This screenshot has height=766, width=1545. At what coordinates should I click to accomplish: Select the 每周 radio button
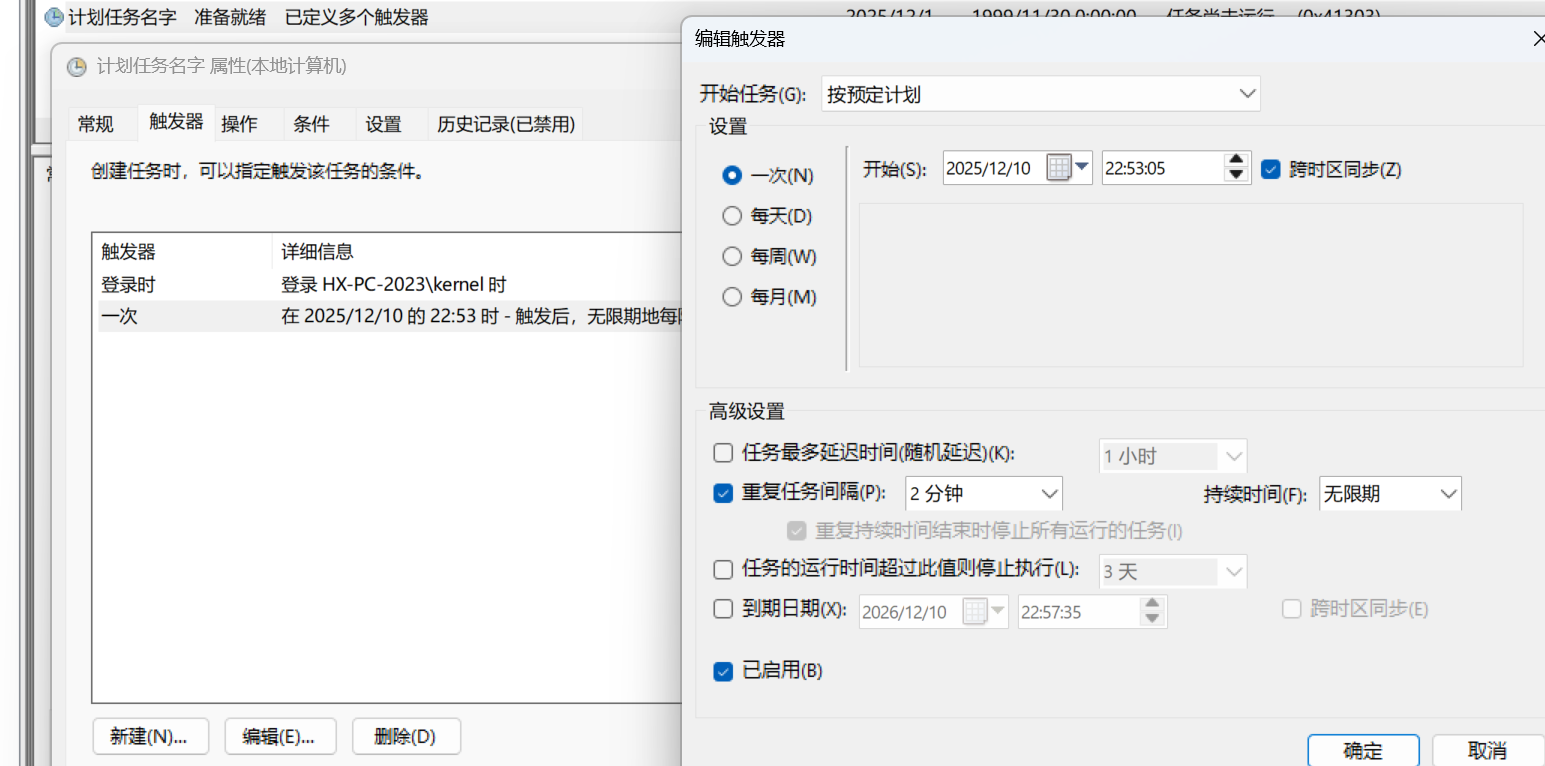click(732, 257)
